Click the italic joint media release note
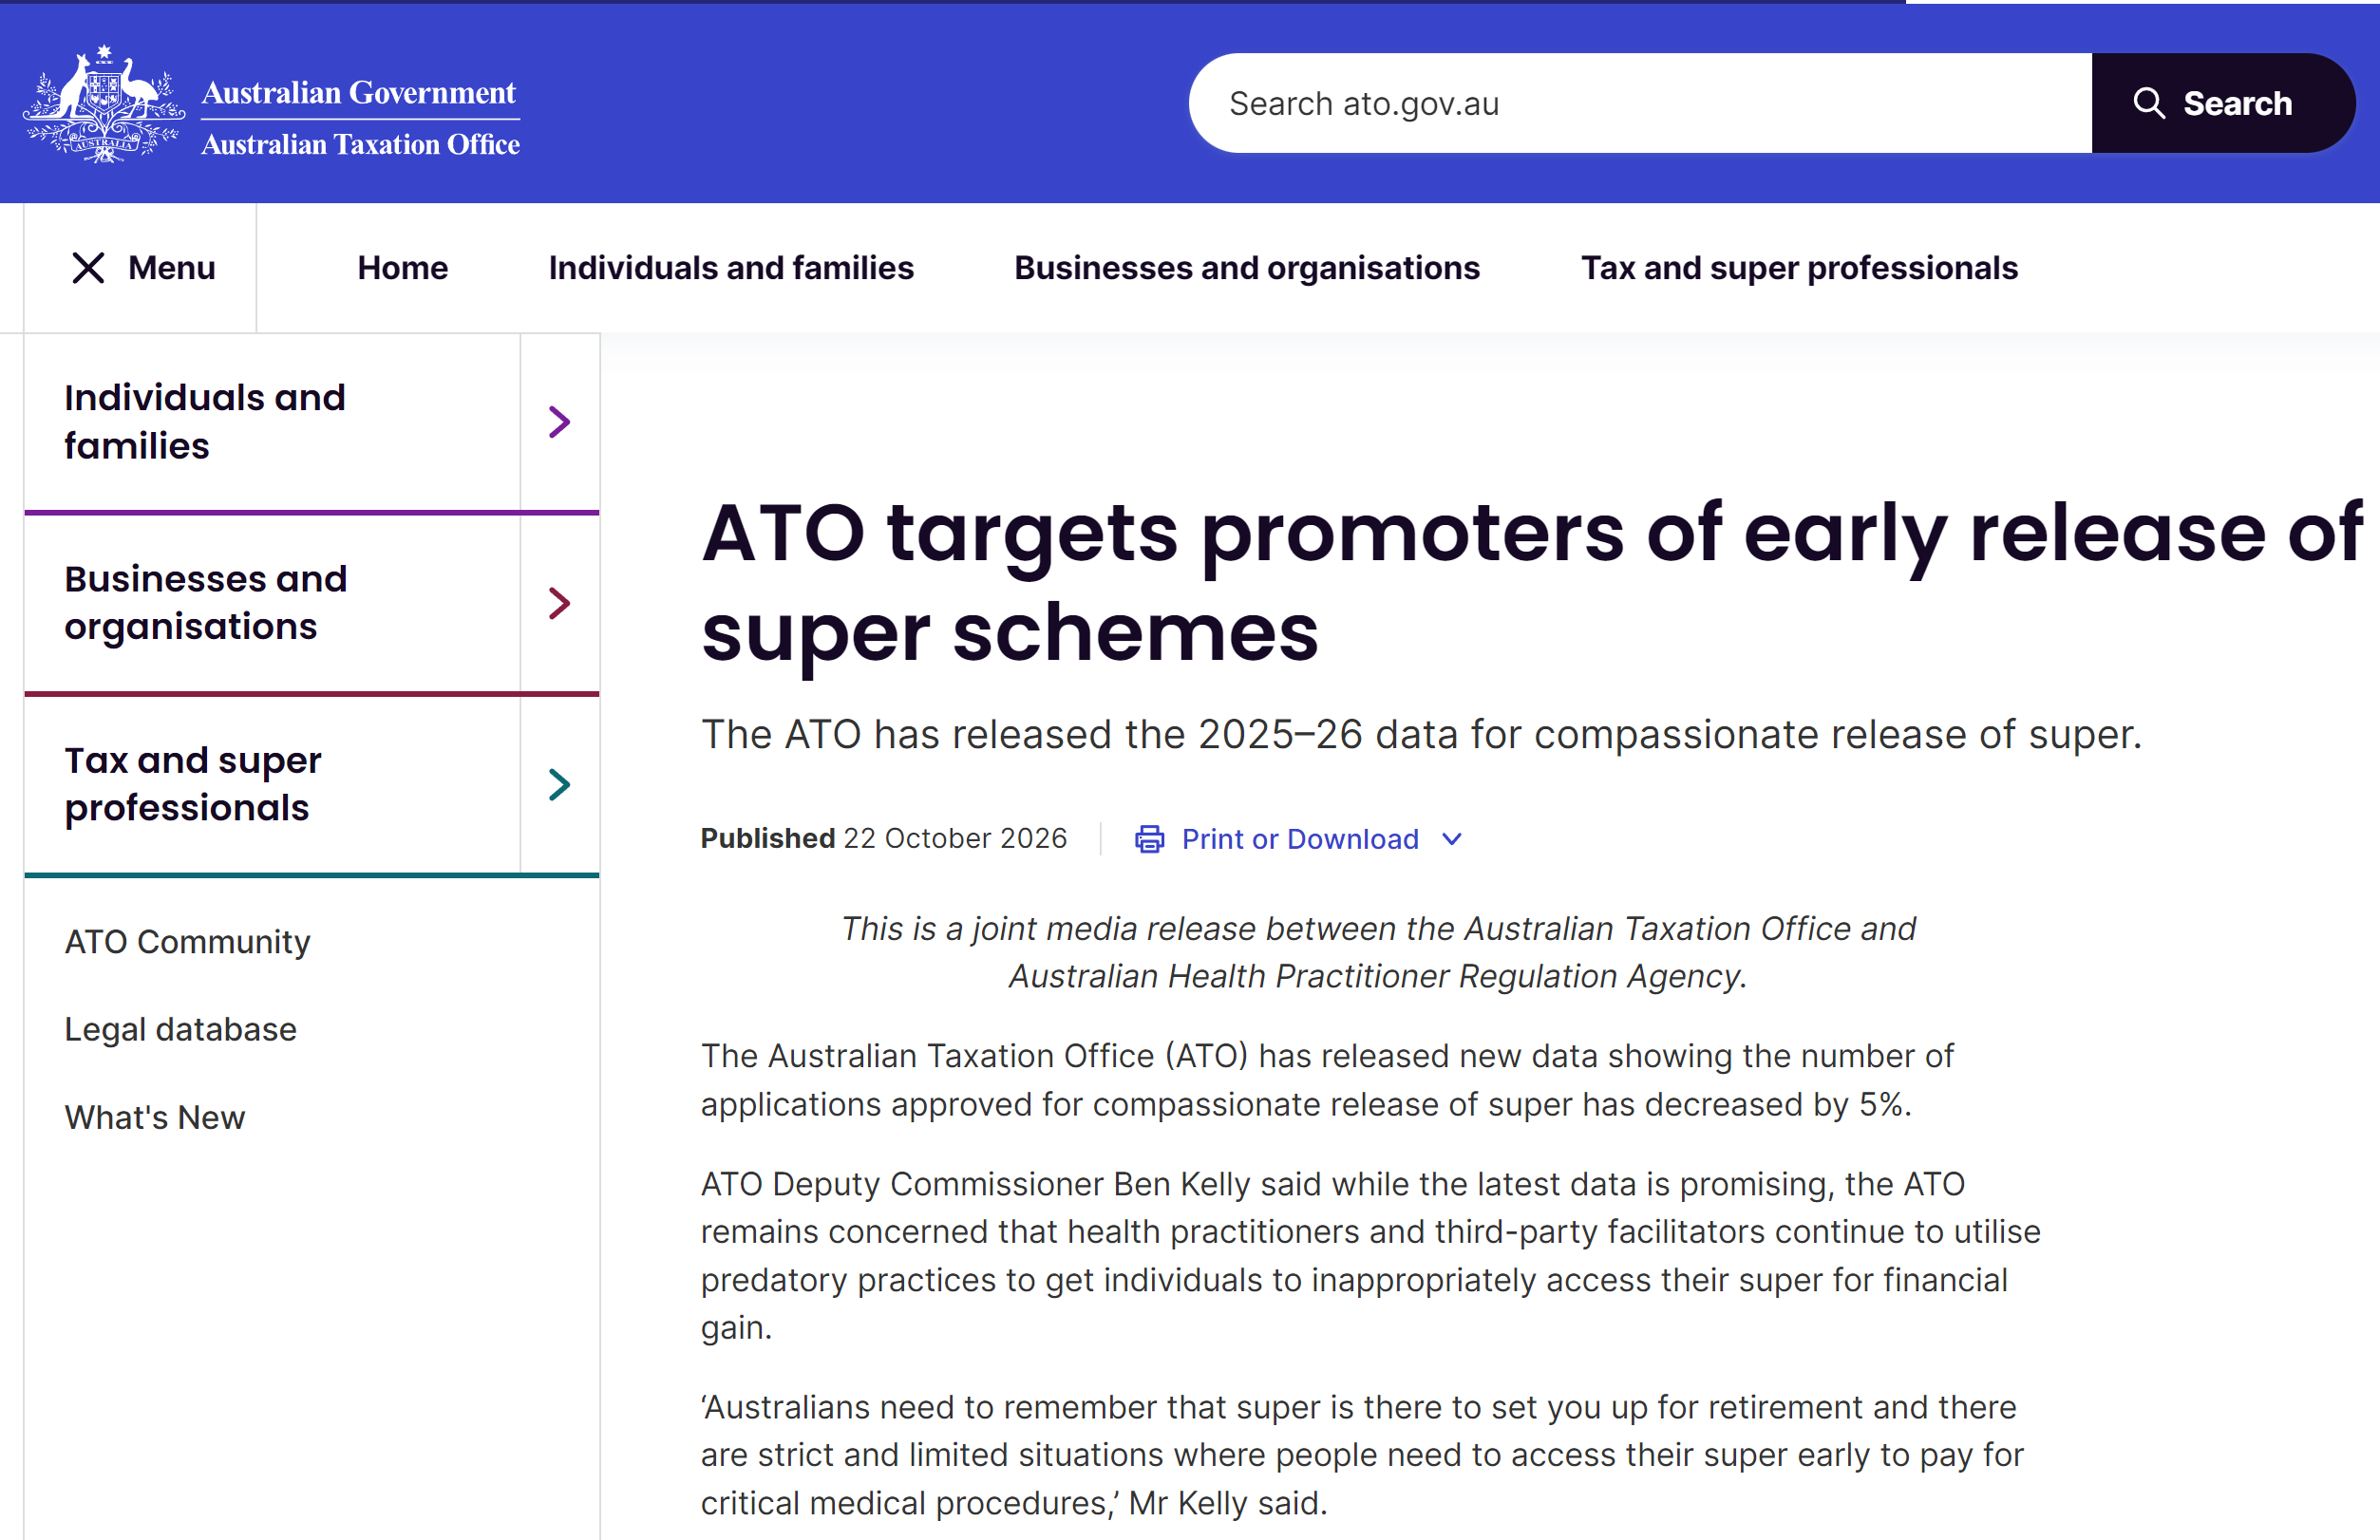 pos(1378,953)
